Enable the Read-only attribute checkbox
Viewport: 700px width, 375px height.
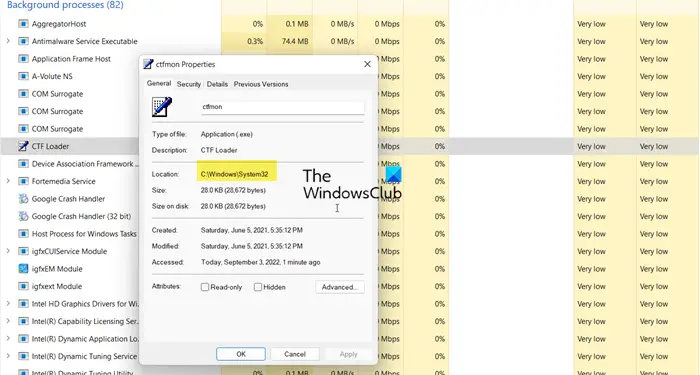[205, 287]
